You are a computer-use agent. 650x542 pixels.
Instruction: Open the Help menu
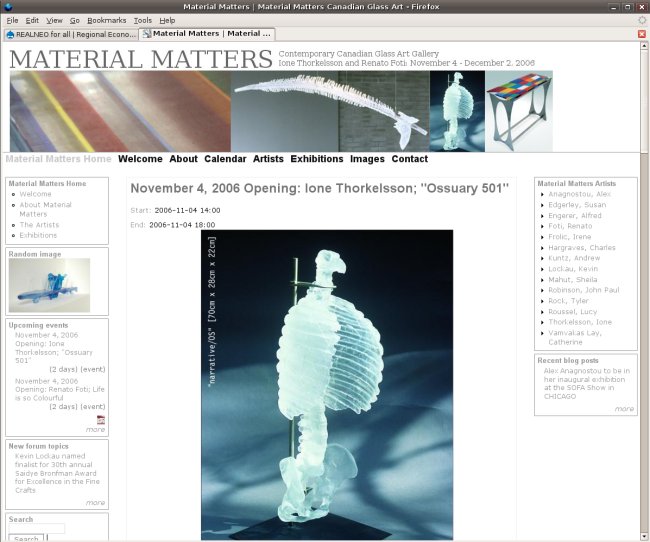167,20
